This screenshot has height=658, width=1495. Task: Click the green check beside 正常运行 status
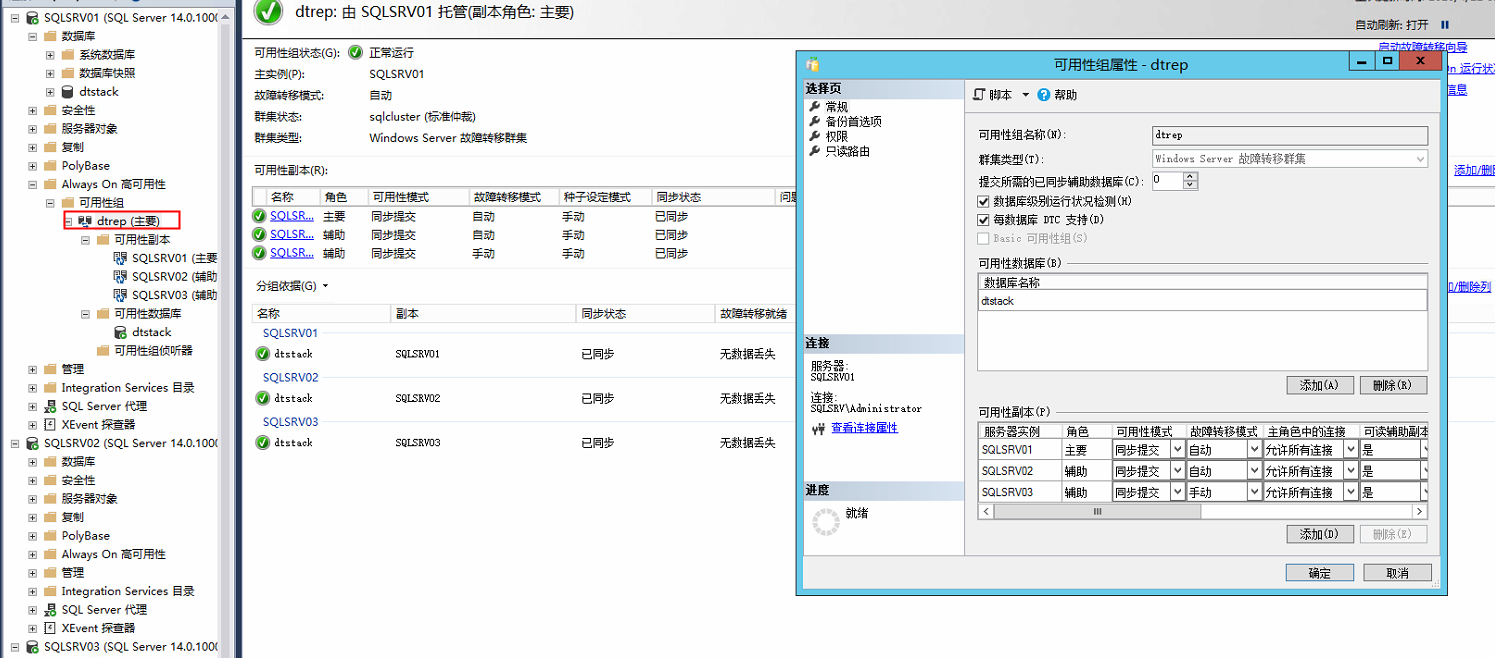pos(356,52)
